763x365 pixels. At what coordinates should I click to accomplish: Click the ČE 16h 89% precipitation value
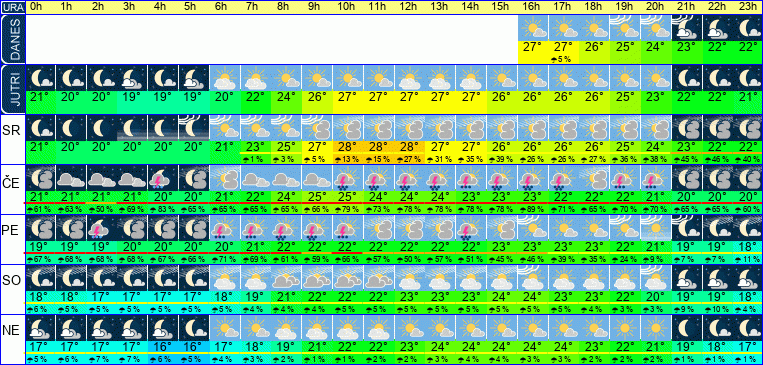533,209
